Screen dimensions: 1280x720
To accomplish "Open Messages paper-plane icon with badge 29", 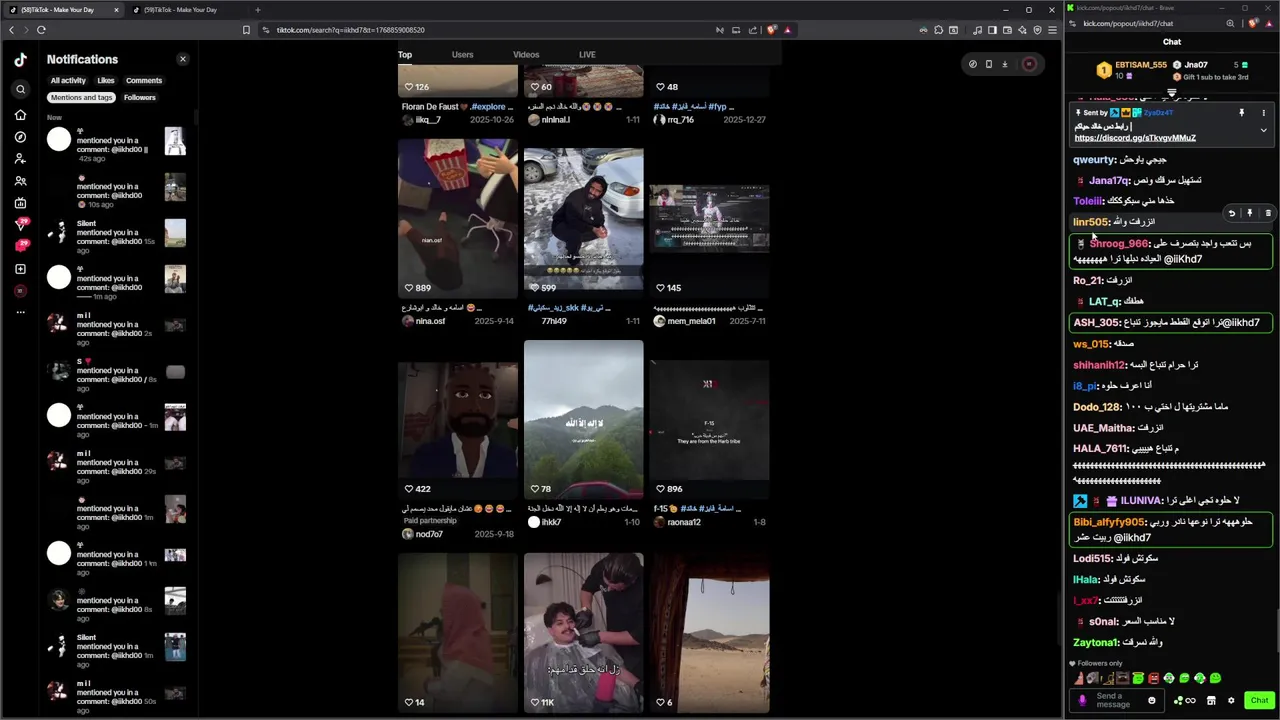I will pyautogui.click(x=20, y=224).
